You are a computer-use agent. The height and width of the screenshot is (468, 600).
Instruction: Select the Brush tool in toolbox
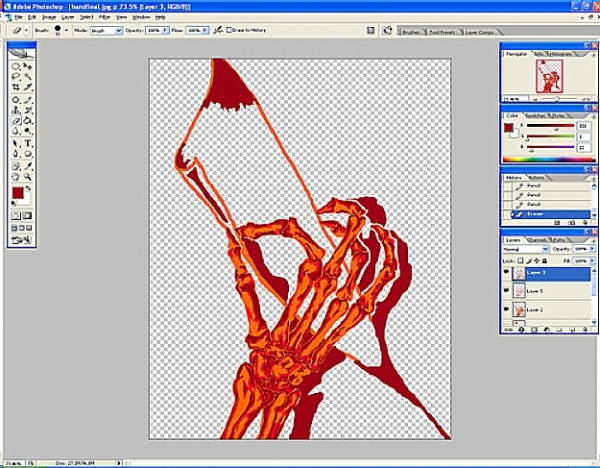(28, 100)
